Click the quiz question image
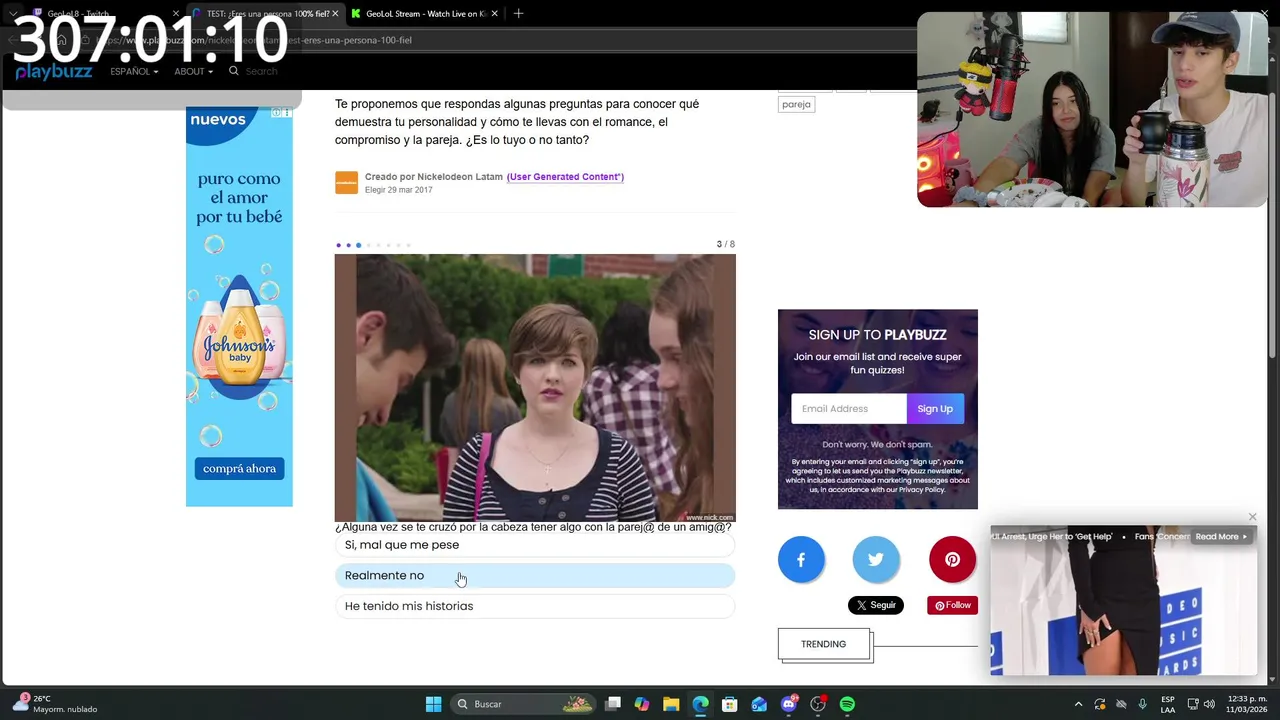 point(535,388)
